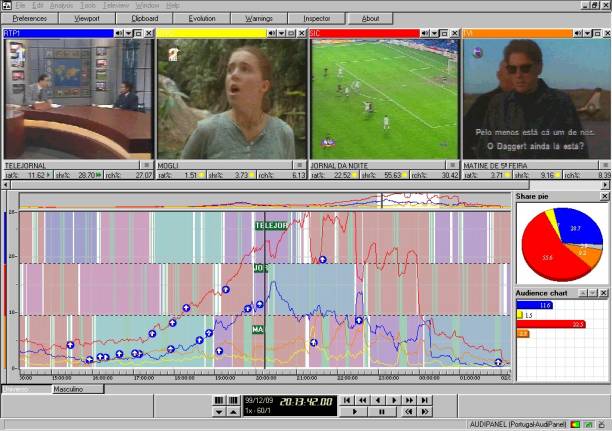Click first vertical bars icon beside timecode
The image size is (612, 431).
(x=219, y=400)
